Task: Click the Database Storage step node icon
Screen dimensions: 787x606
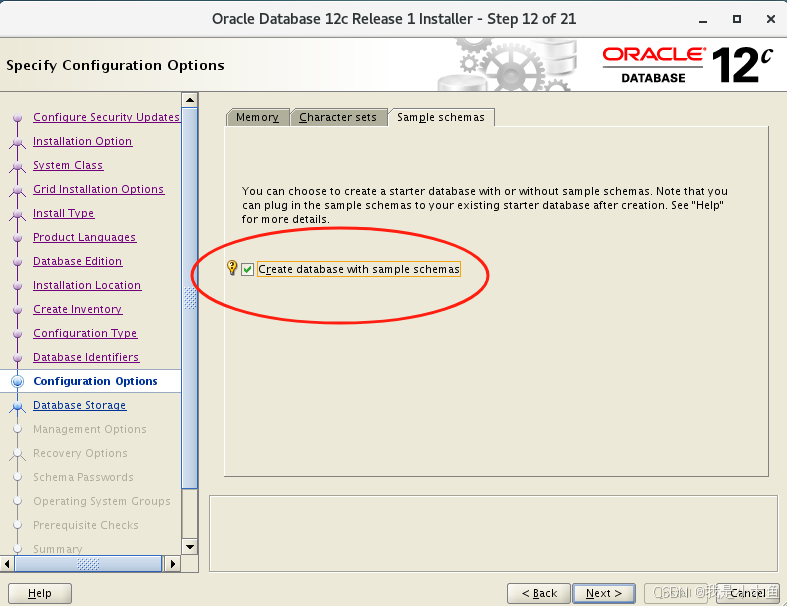Action: (18, 406)
